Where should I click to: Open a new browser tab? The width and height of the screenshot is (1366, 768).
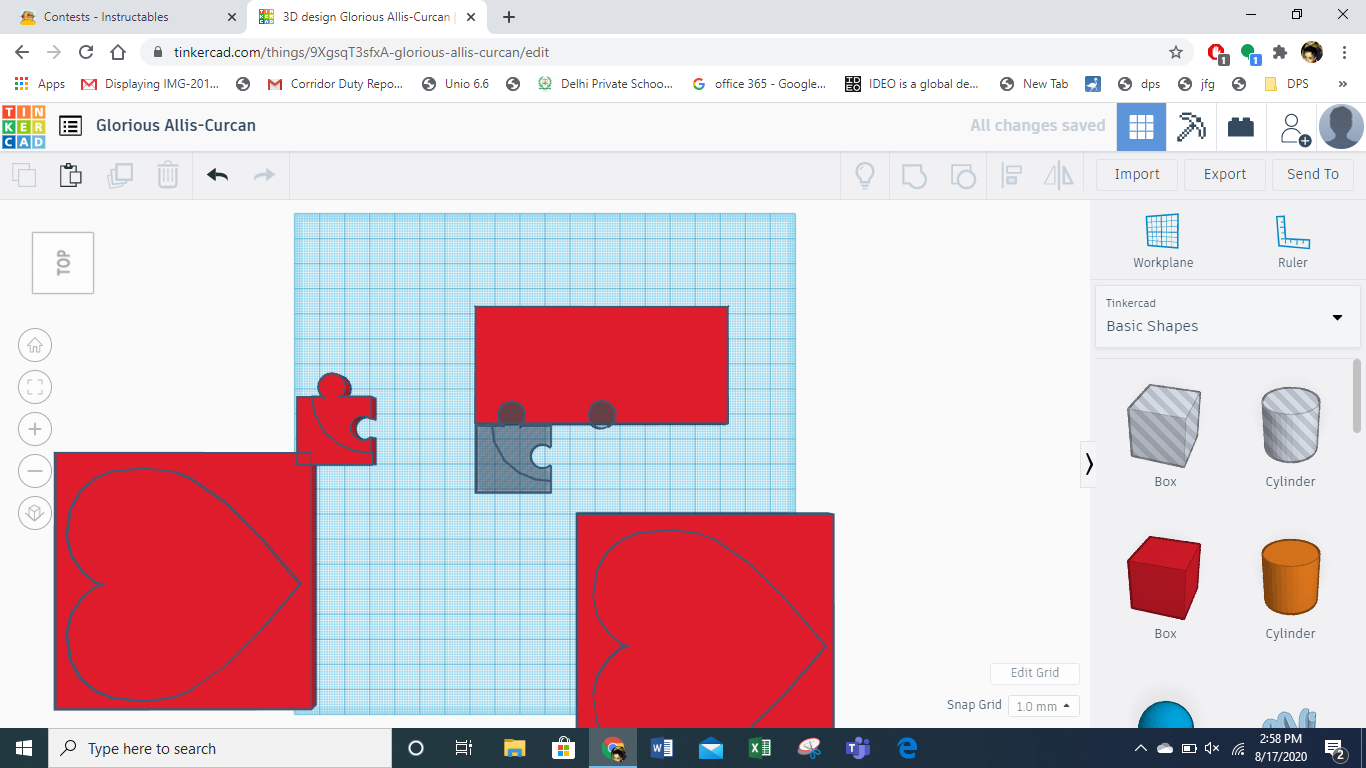tap(509, 17)
